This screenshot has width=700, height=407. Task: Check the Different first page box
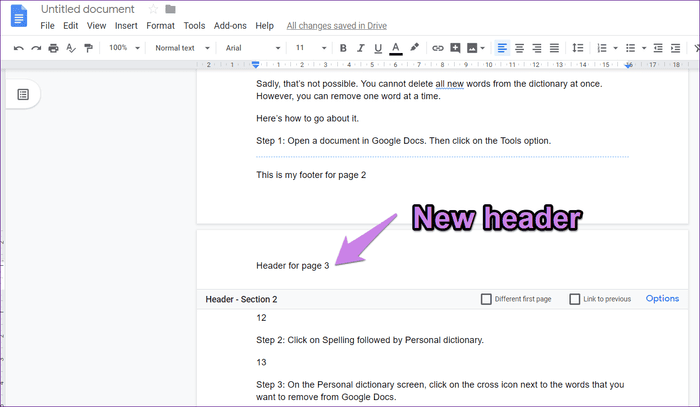coord(486,299)
